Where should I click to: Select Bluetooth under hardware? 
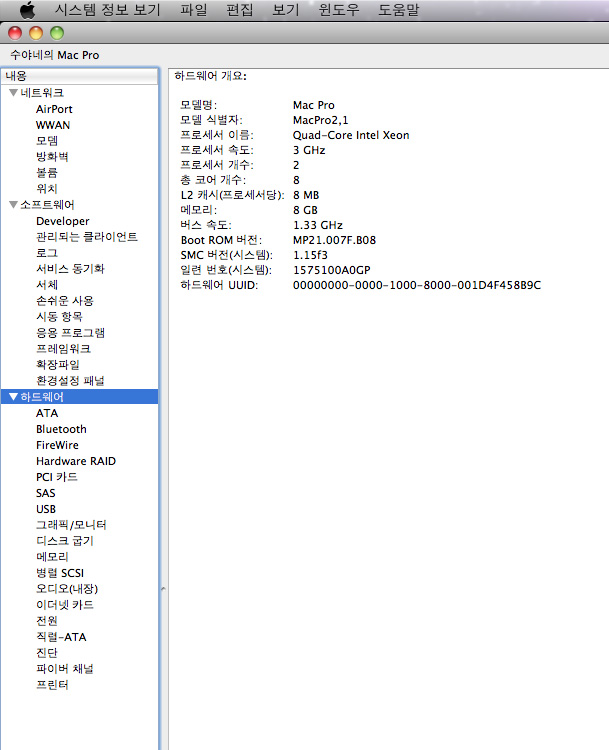point(61,429)
